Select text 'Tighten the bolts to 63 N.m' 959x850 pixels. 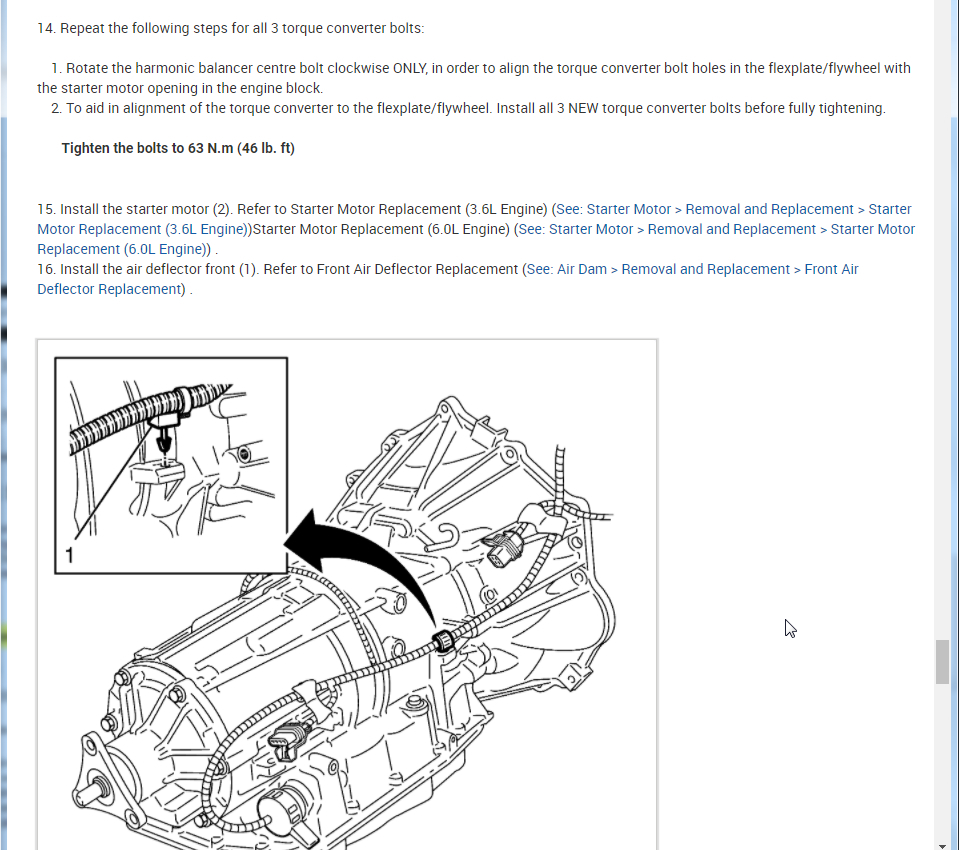[x=147, y=149]
